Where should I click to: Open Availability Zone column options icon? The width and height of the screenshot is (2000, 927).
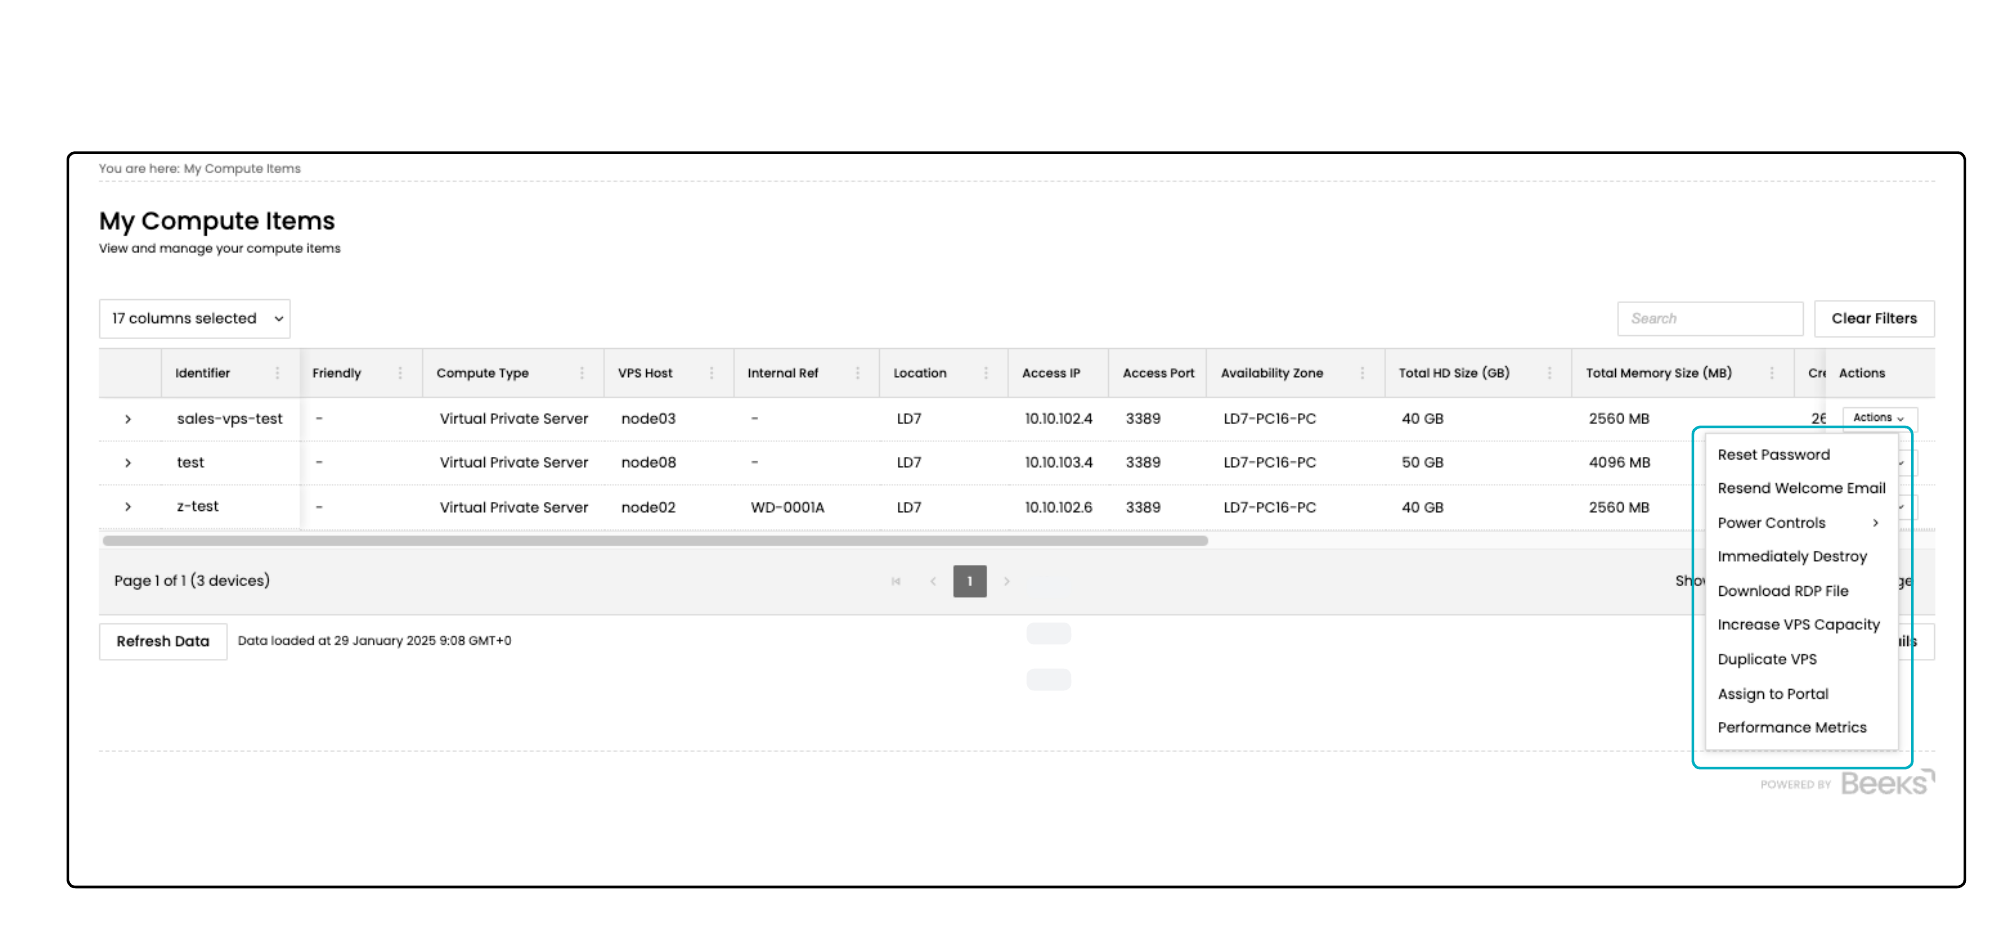pos(1362,373)
